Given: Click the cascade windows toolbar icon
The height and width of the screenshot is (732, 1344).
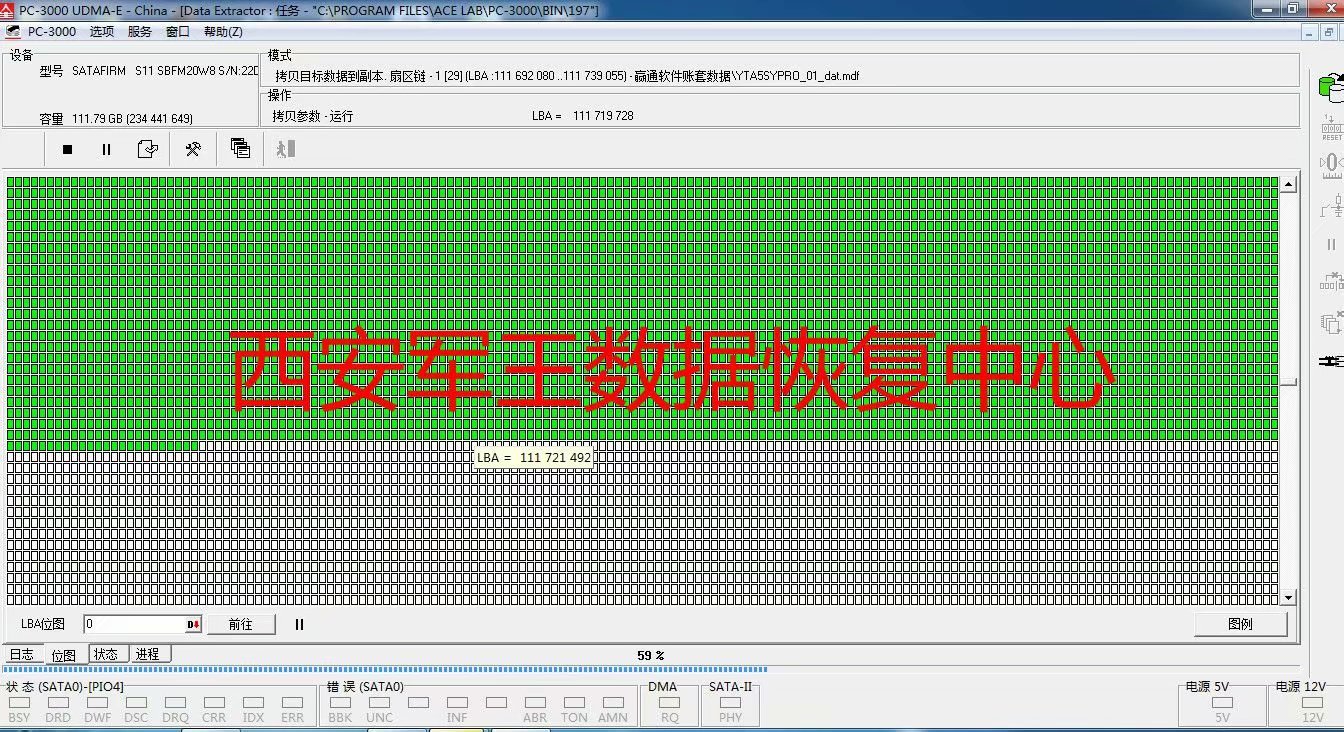Looking at the screenshot, I should 240,148.
